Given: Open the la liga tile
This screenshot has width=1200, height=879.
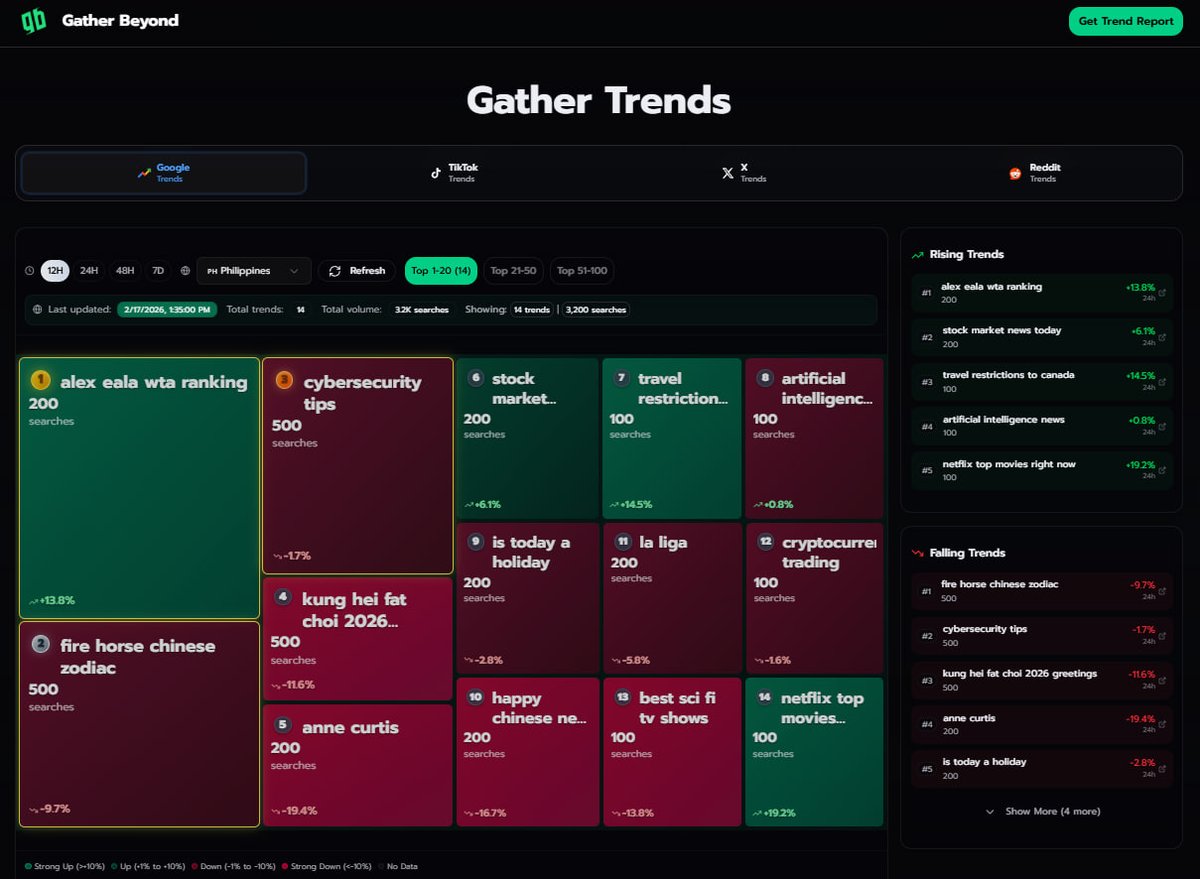Looking at the screenshot, I should 672,598.
